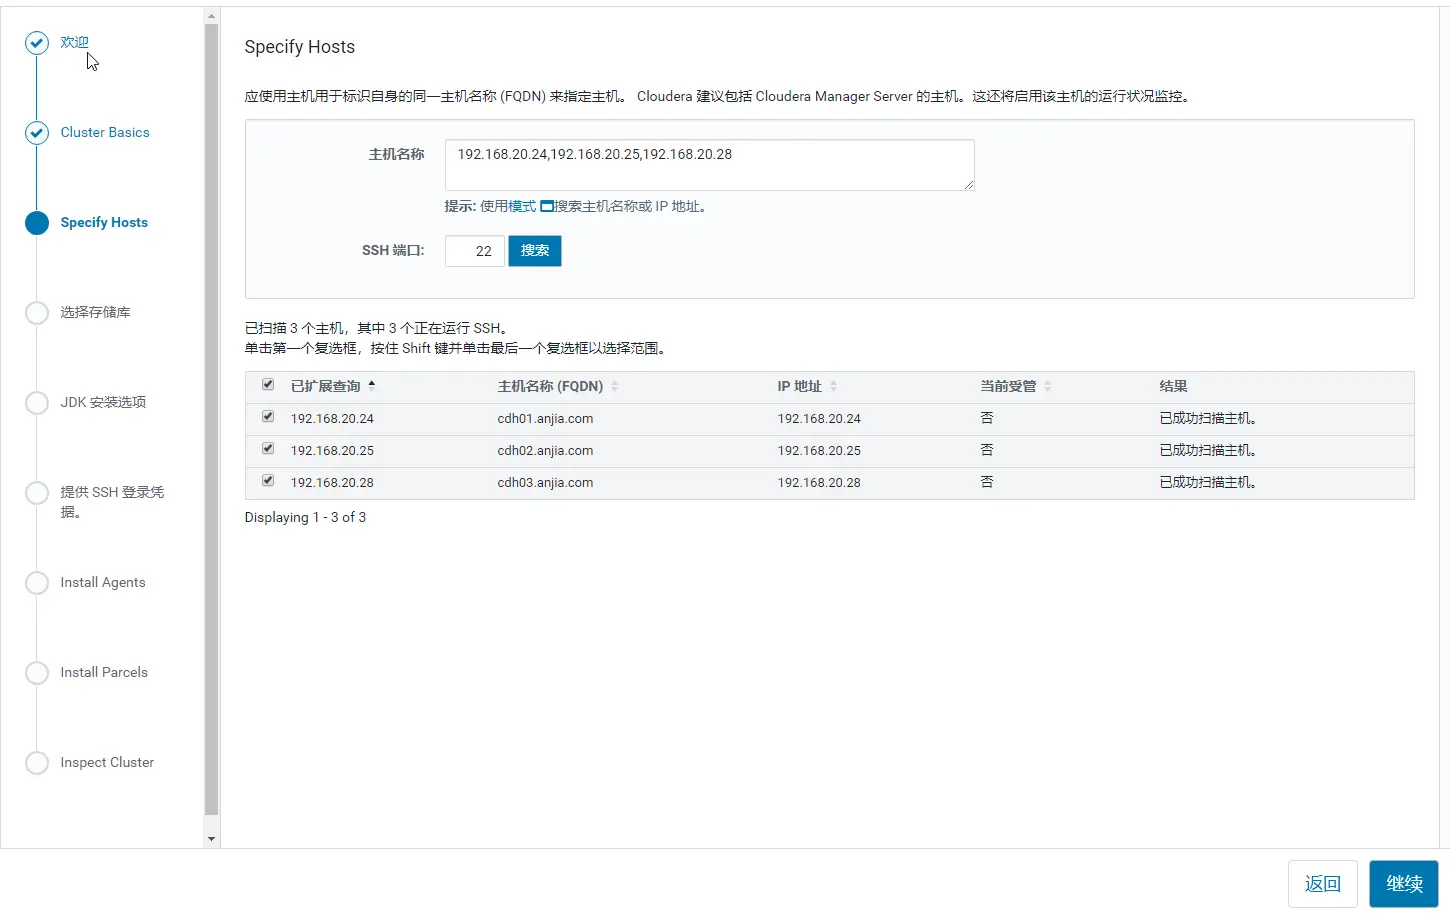The image size is (1450, 915).
Task: Click the cdh02.anjia.com hostname cell
Action: pos(545,451)
